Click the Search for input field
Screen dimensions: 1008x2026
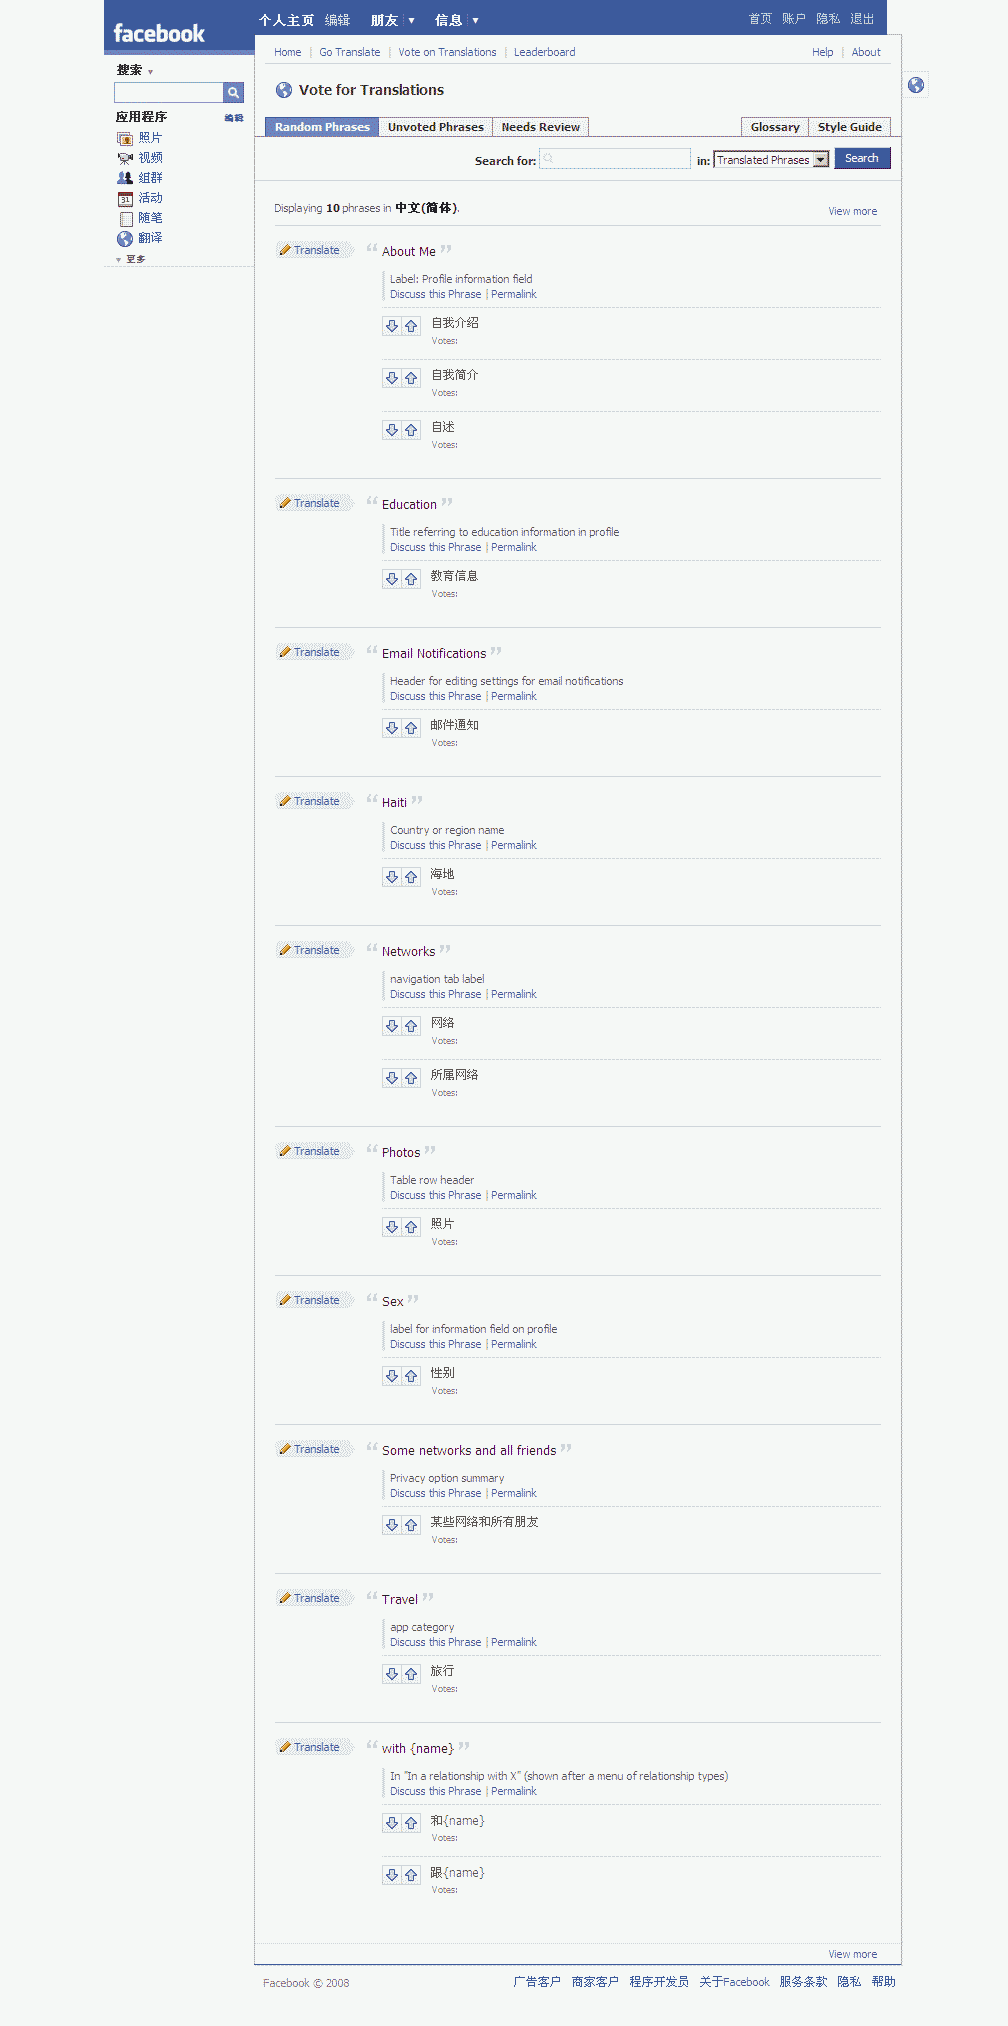click(x=615, y=159)
